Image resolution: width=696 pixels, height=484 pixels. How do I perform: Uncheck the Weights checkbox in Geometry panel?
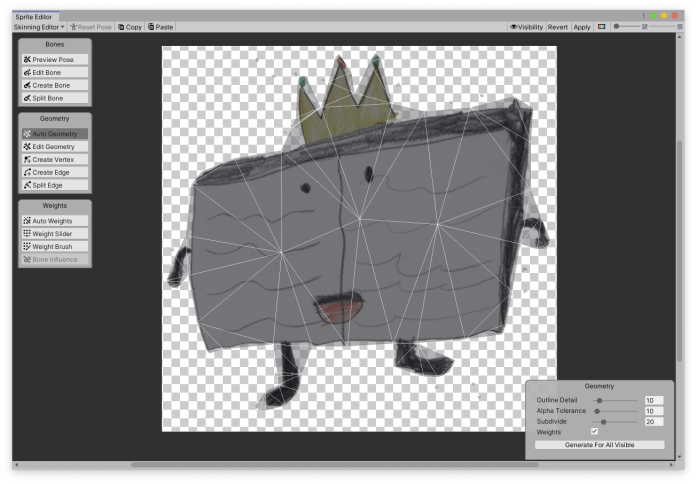coord(595,432)
